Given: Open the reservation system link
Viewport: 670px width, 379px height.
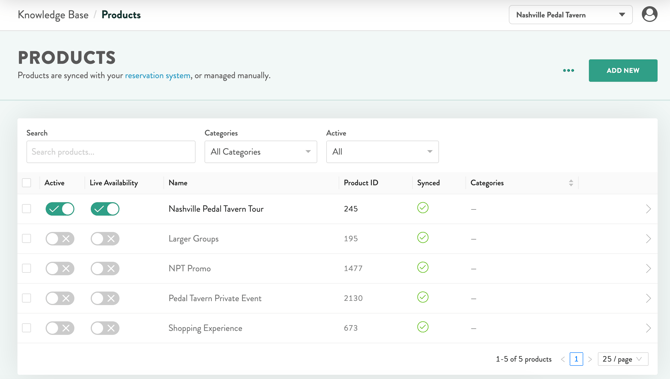Looking at the screenshot, I should [x=158, y=76].
